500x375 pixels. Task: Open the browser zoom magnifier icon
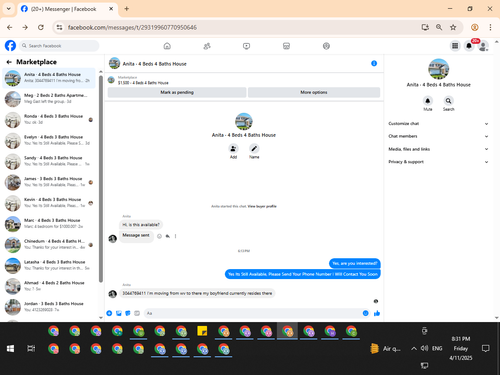[x=439, y=27]
